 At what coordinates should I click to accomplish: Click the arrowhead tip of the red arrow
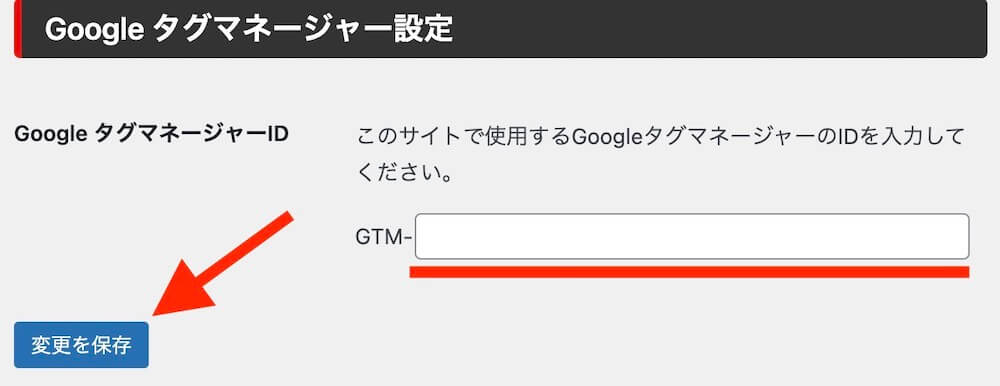[x=158, y=310]
